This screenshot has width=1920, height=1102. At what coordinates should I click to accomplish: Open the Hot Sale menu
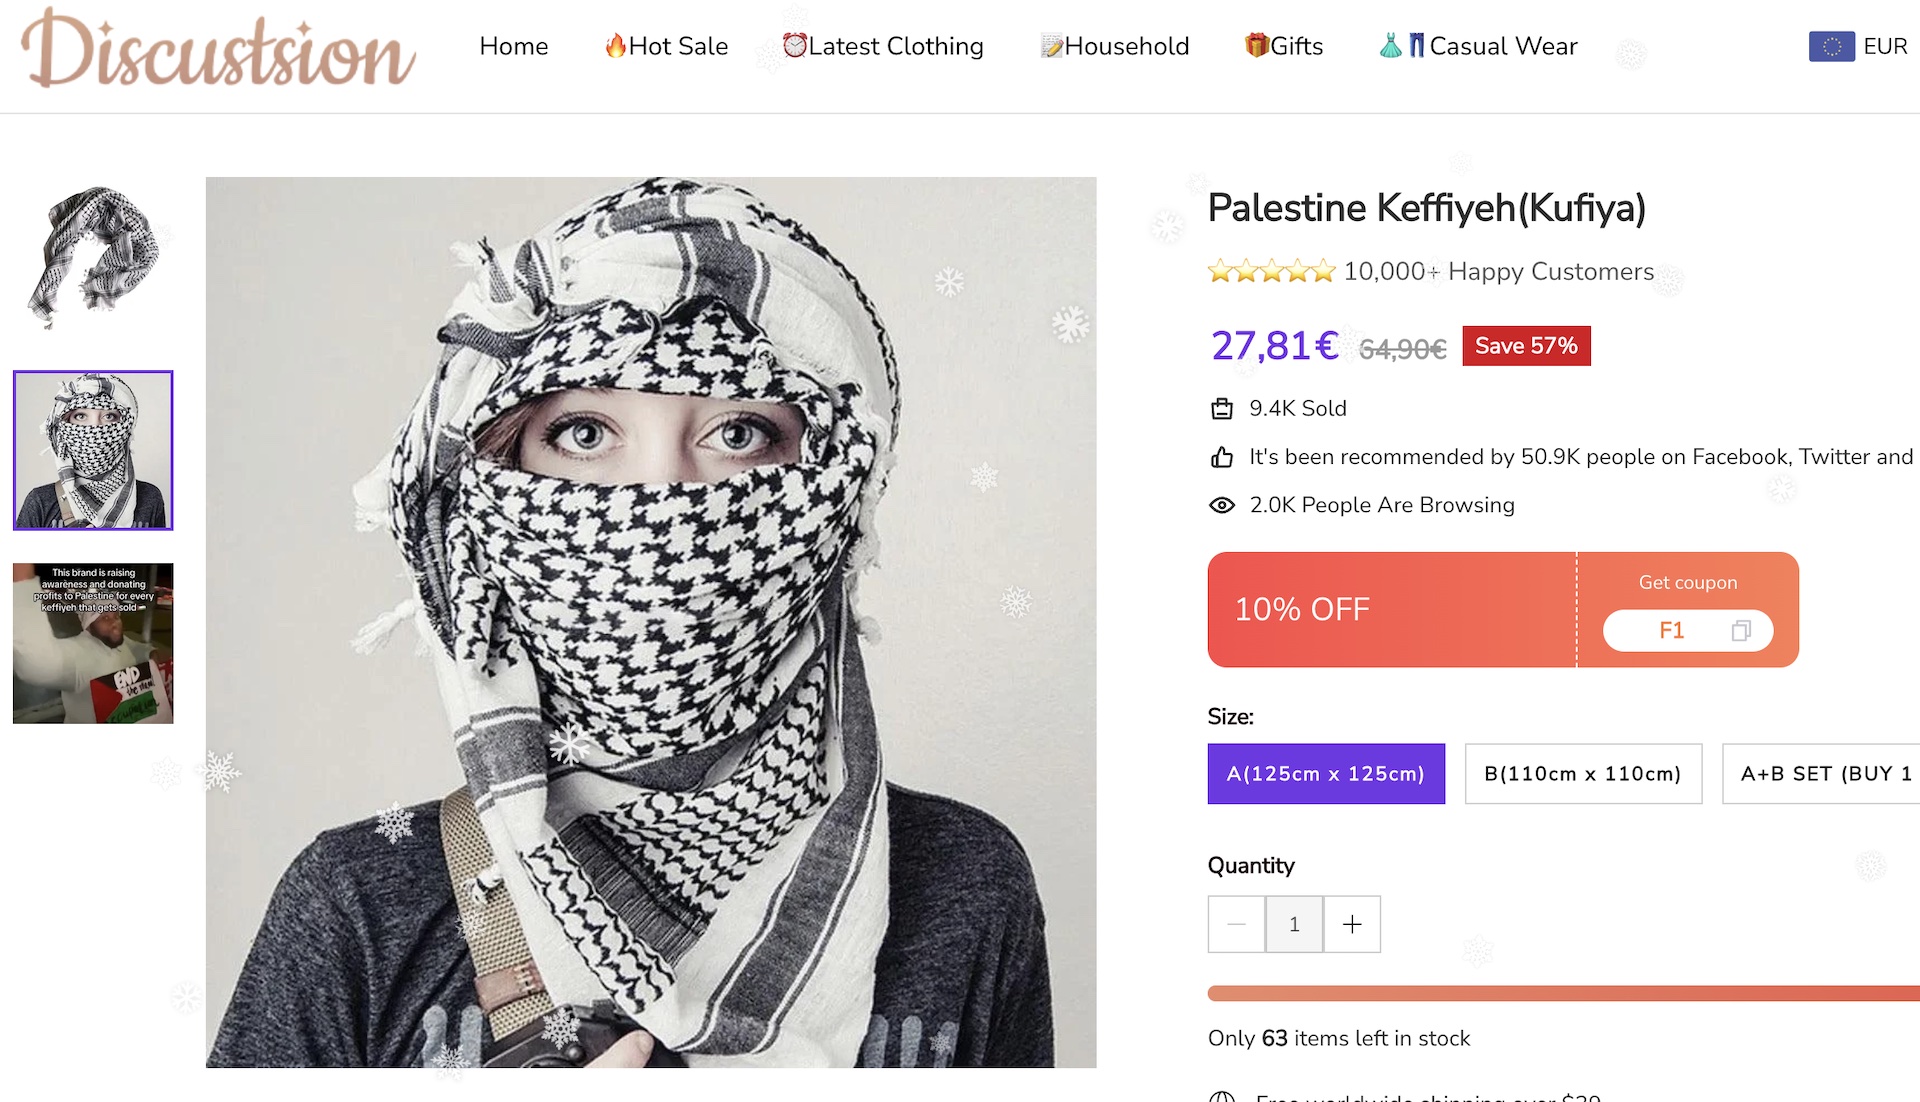666,46
